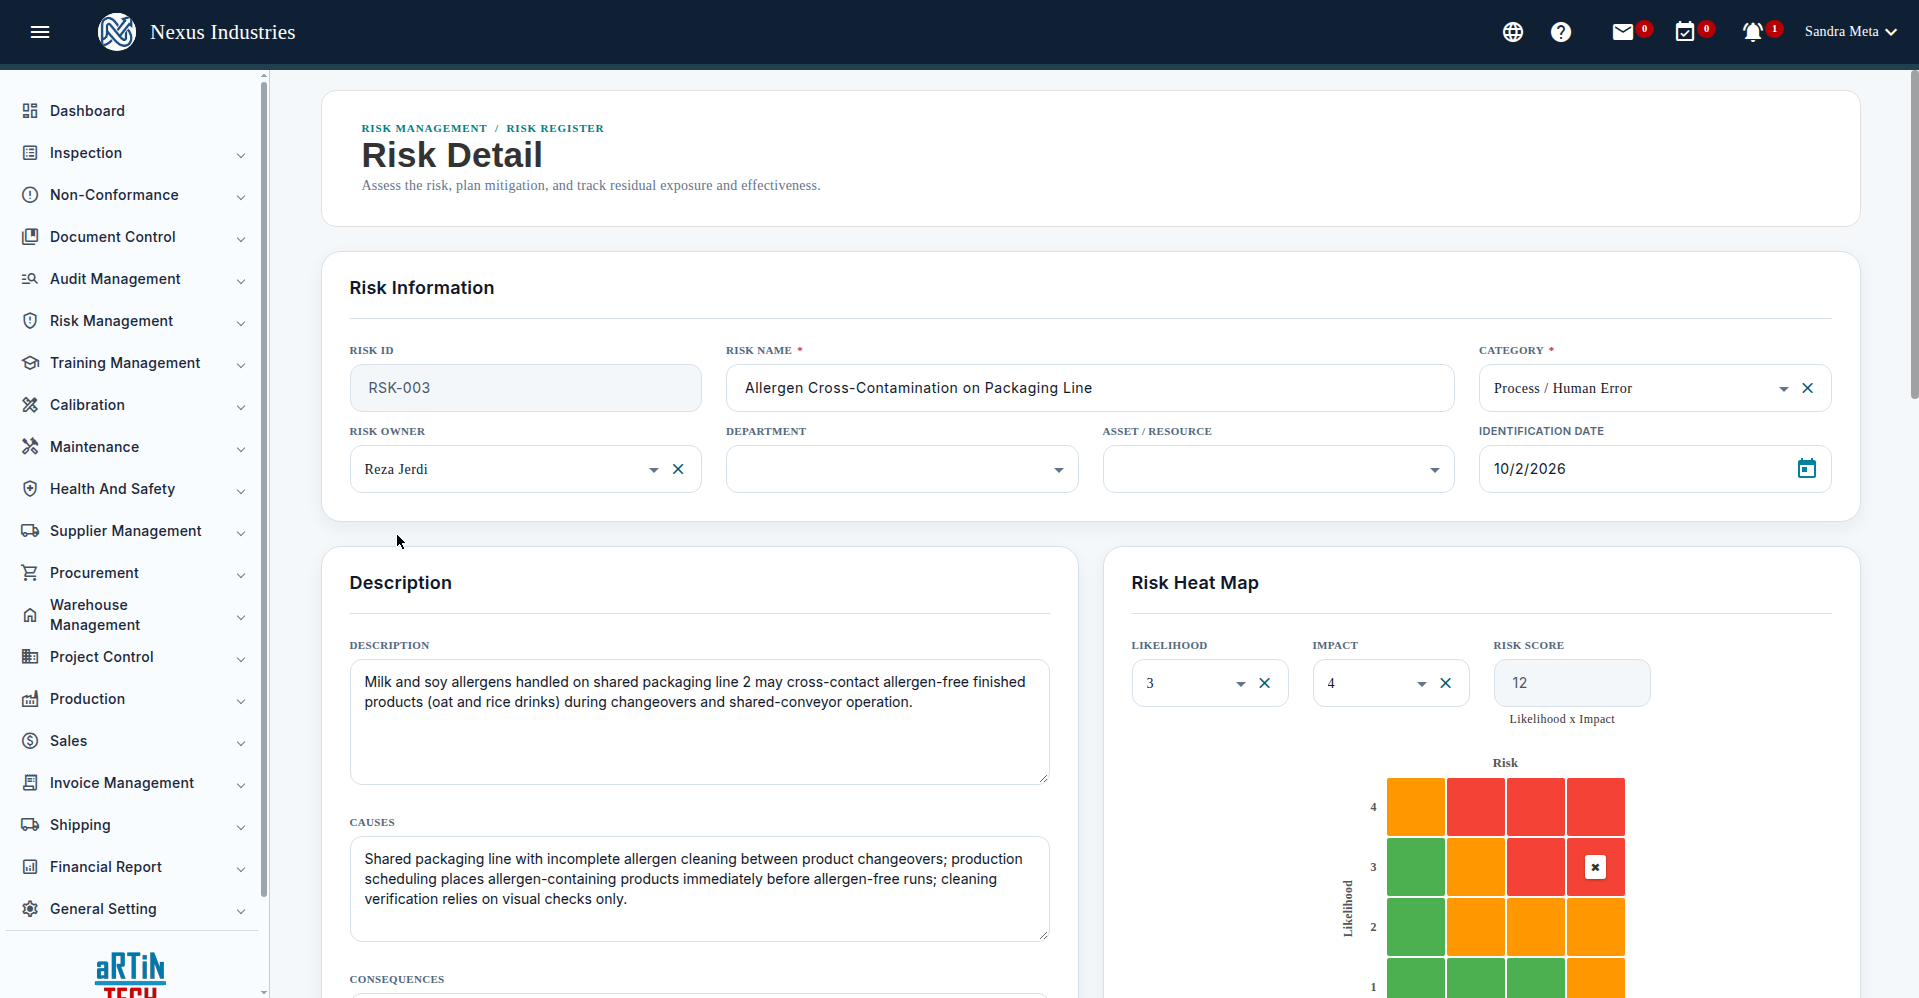Expand the Risk Management menu

[x=133, y=321]
